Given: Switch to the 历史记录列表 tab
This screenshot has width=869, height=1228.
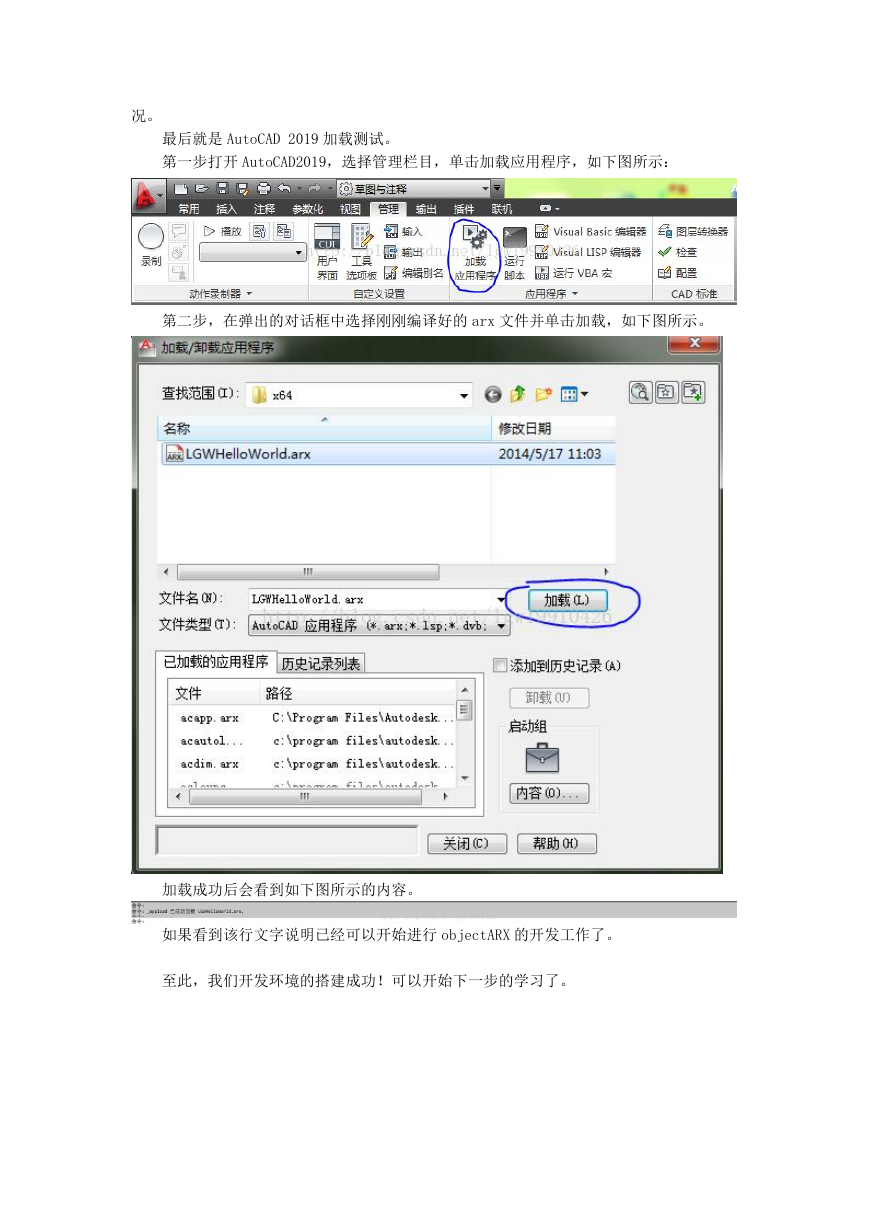Looking at the screenshot, I should tap(321, 663).
